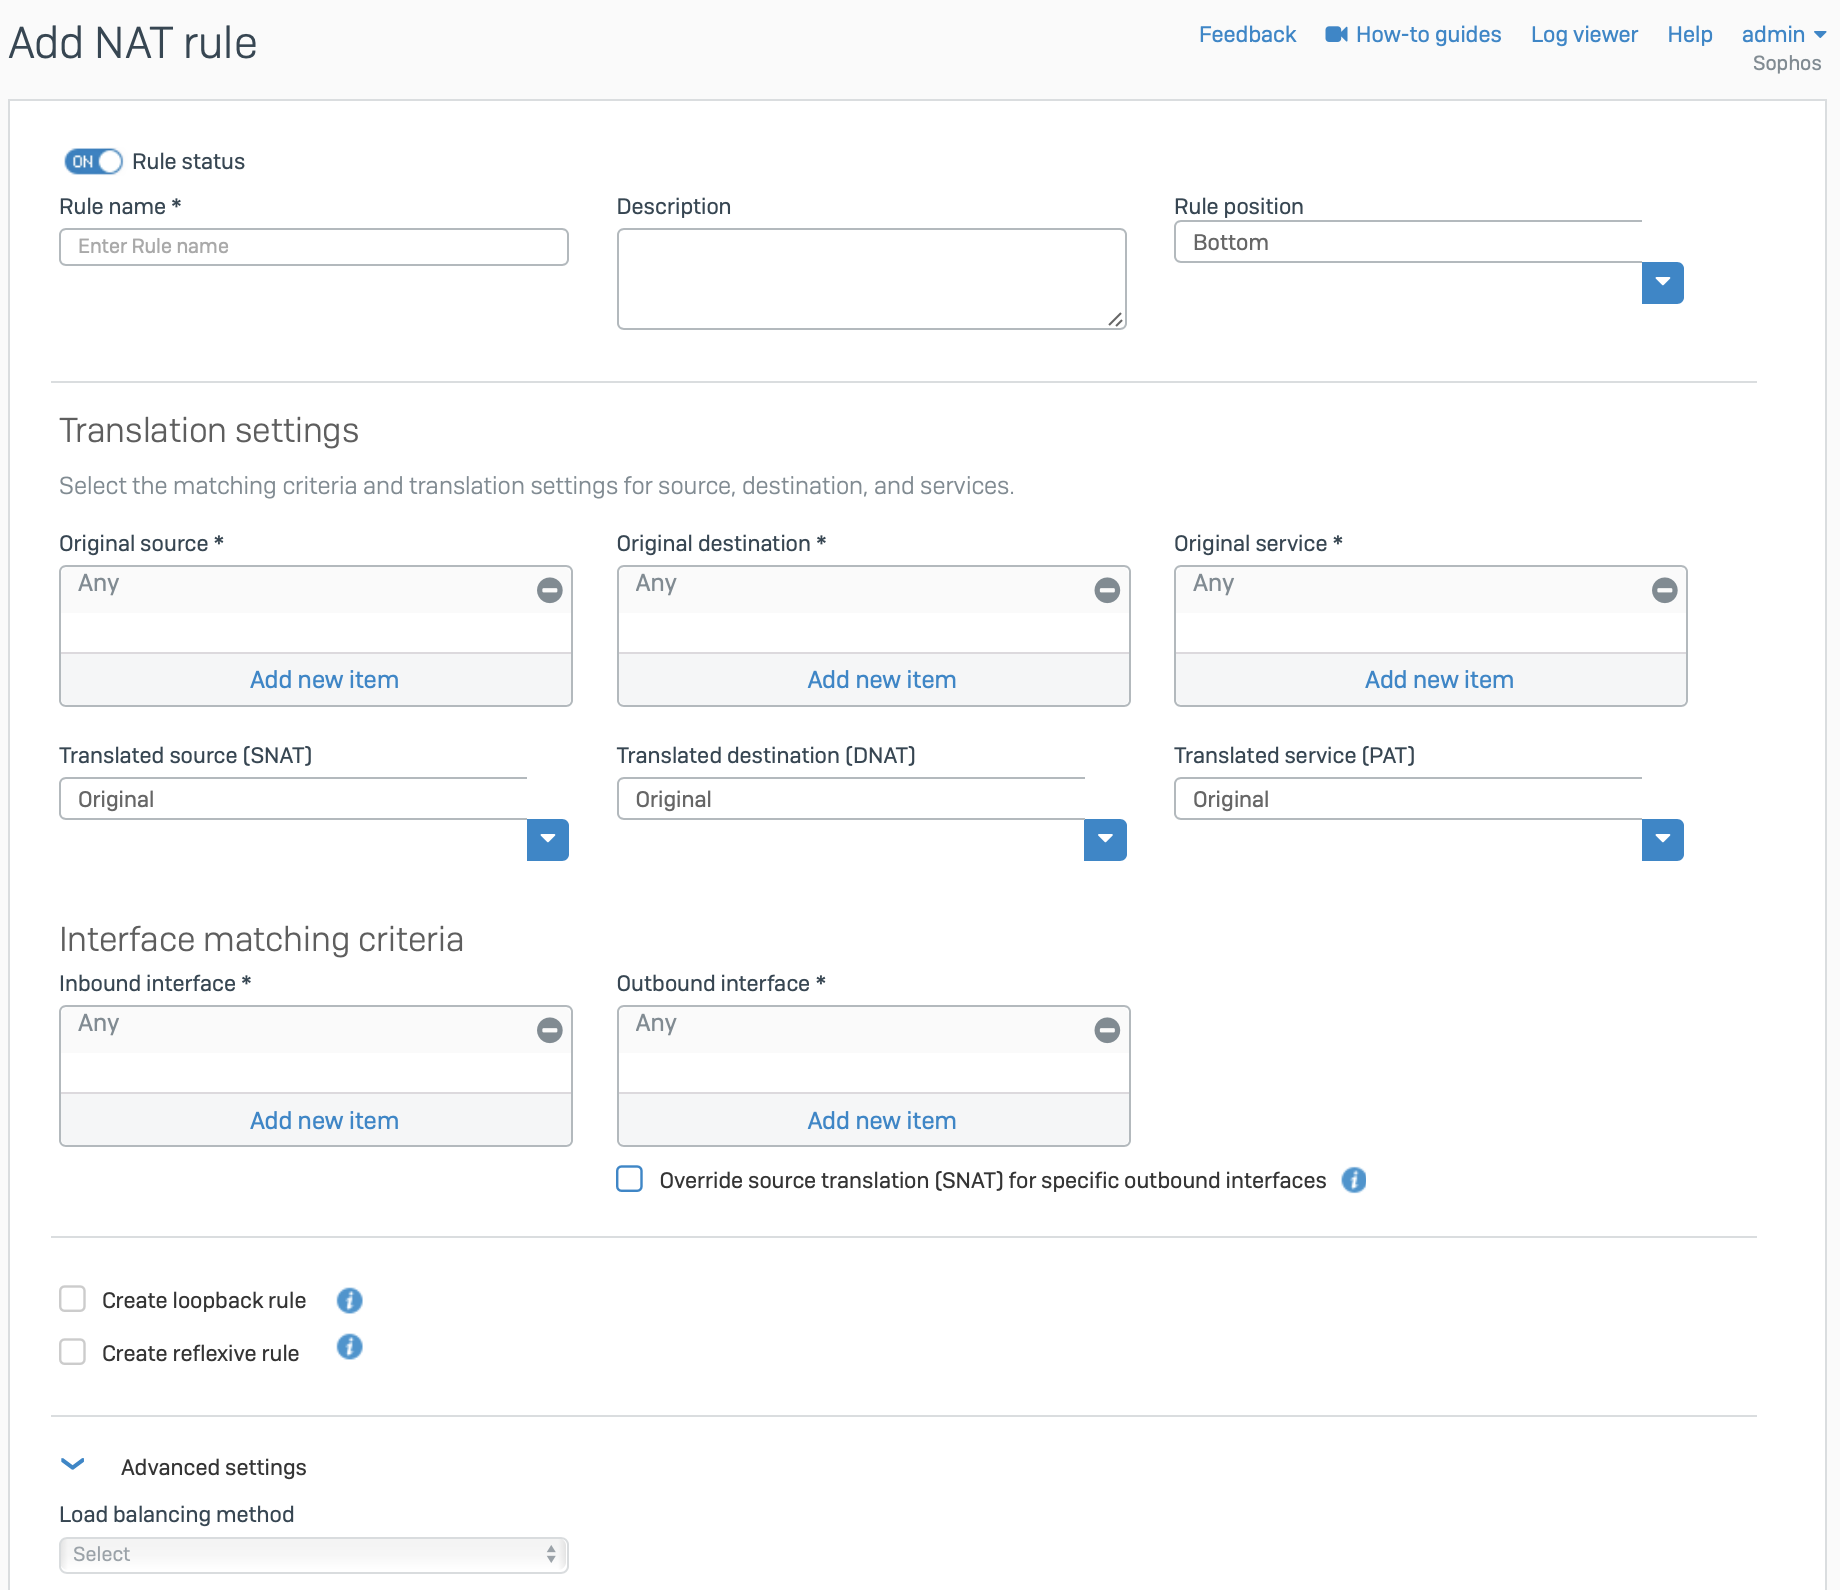Click info icon beside Create loopback rule

point(349,1300)
